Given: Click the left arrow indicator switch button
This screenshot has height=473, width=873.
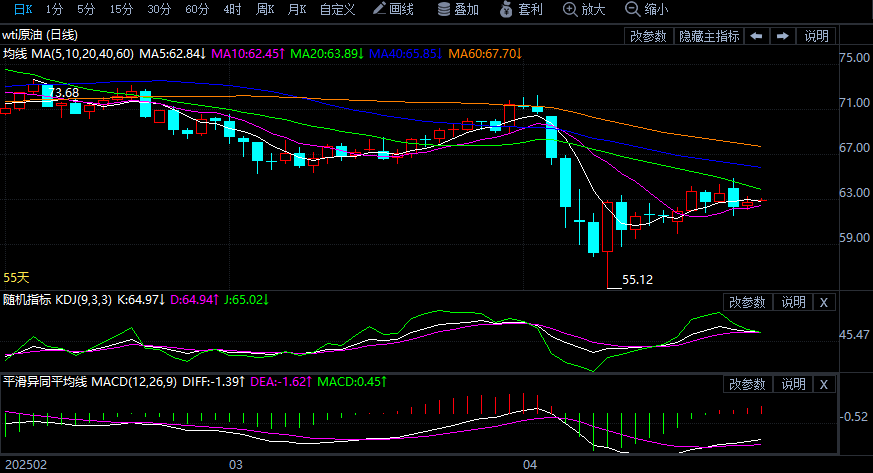Looking at the screenshot, I should click(x=756, y=36).
